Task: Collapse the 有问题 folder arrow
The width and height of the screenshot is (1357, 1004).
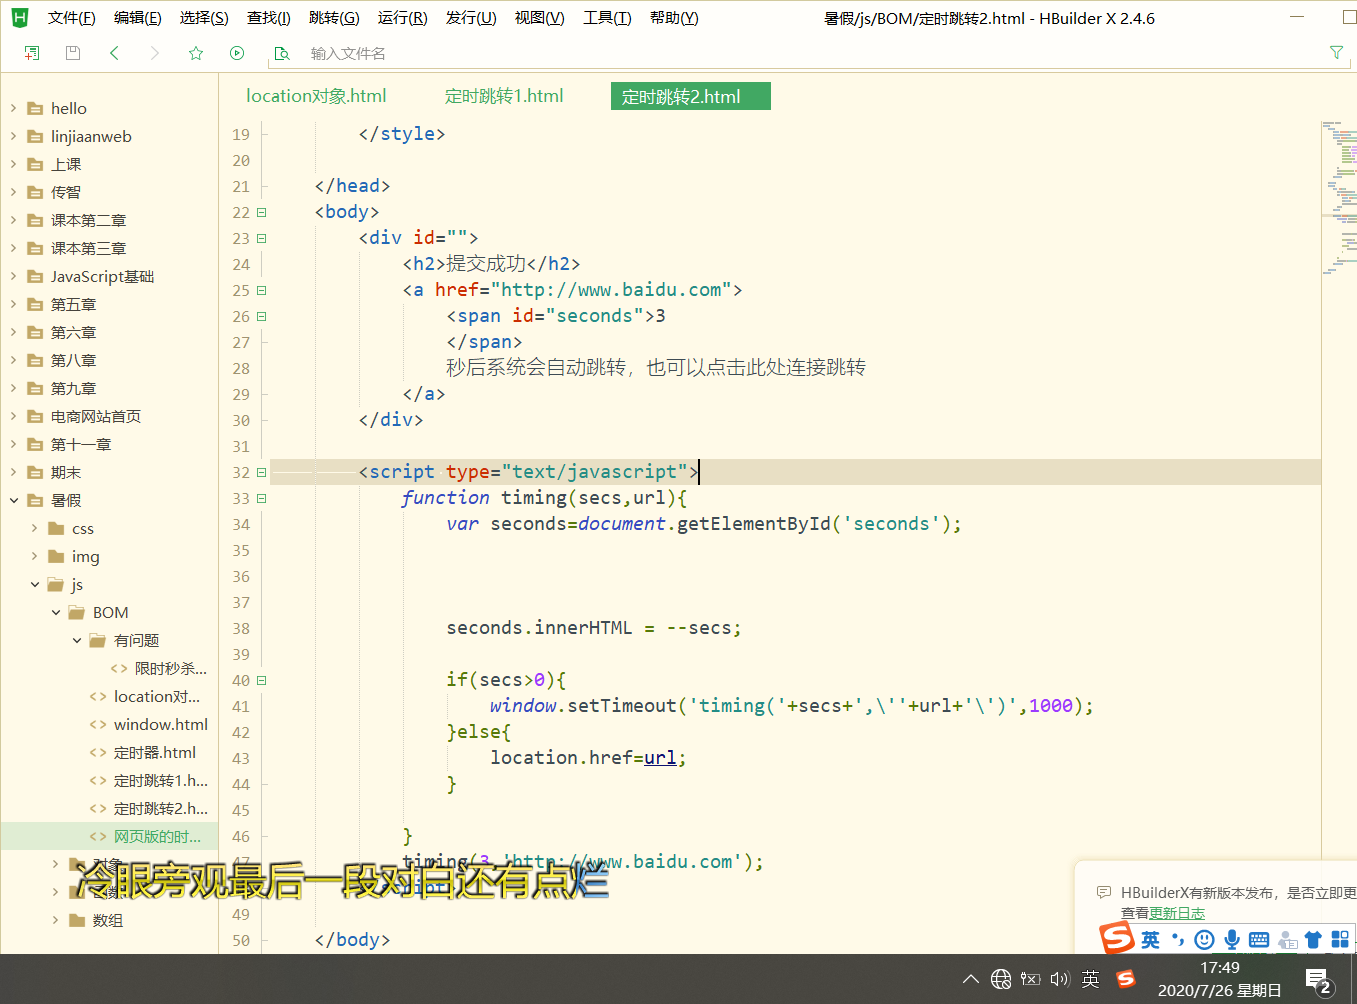Action: coord(76,640)
